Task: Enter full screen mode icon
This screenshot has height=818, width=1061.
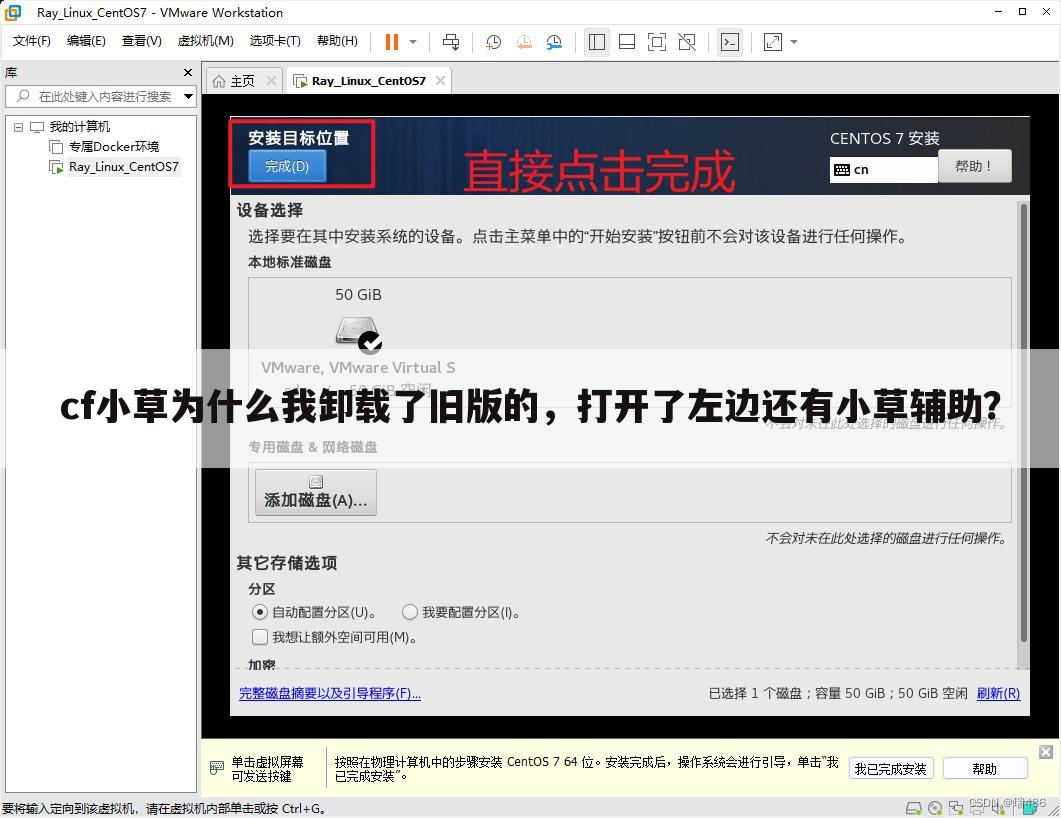Action: coord(656,42)
